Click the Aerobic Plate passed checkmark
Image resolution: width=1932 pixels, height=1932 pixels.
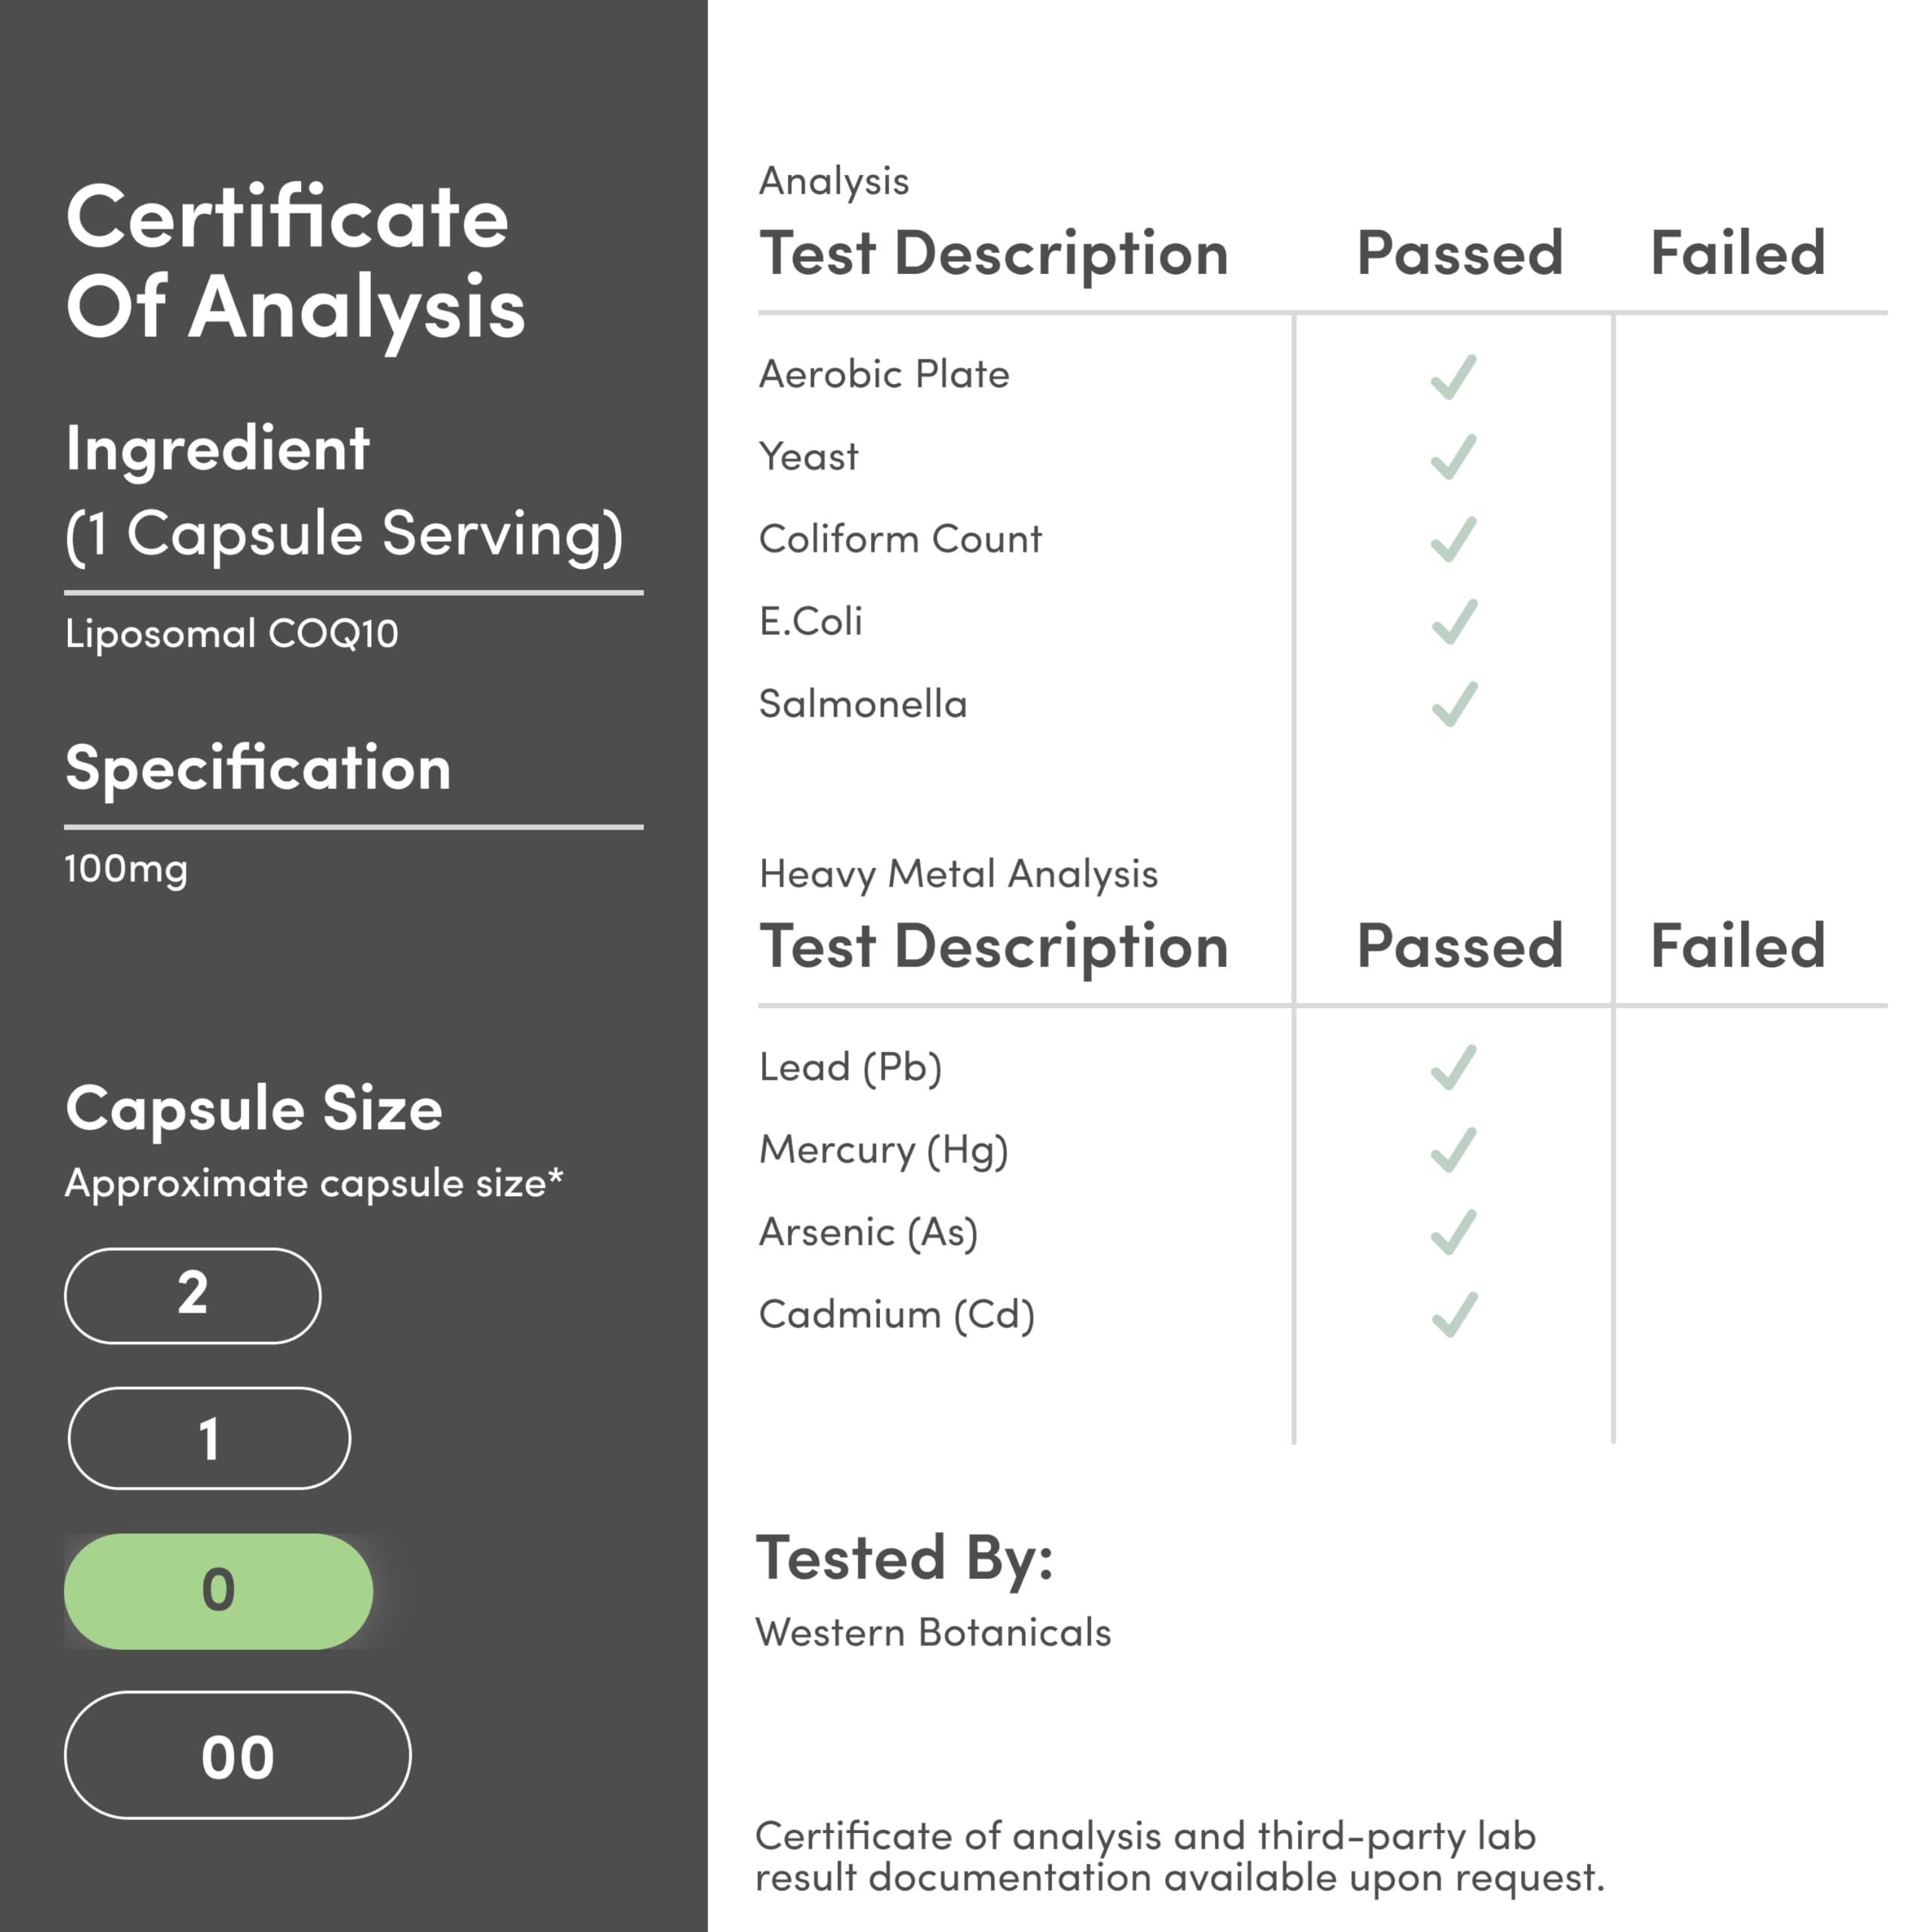point(1453,377)
